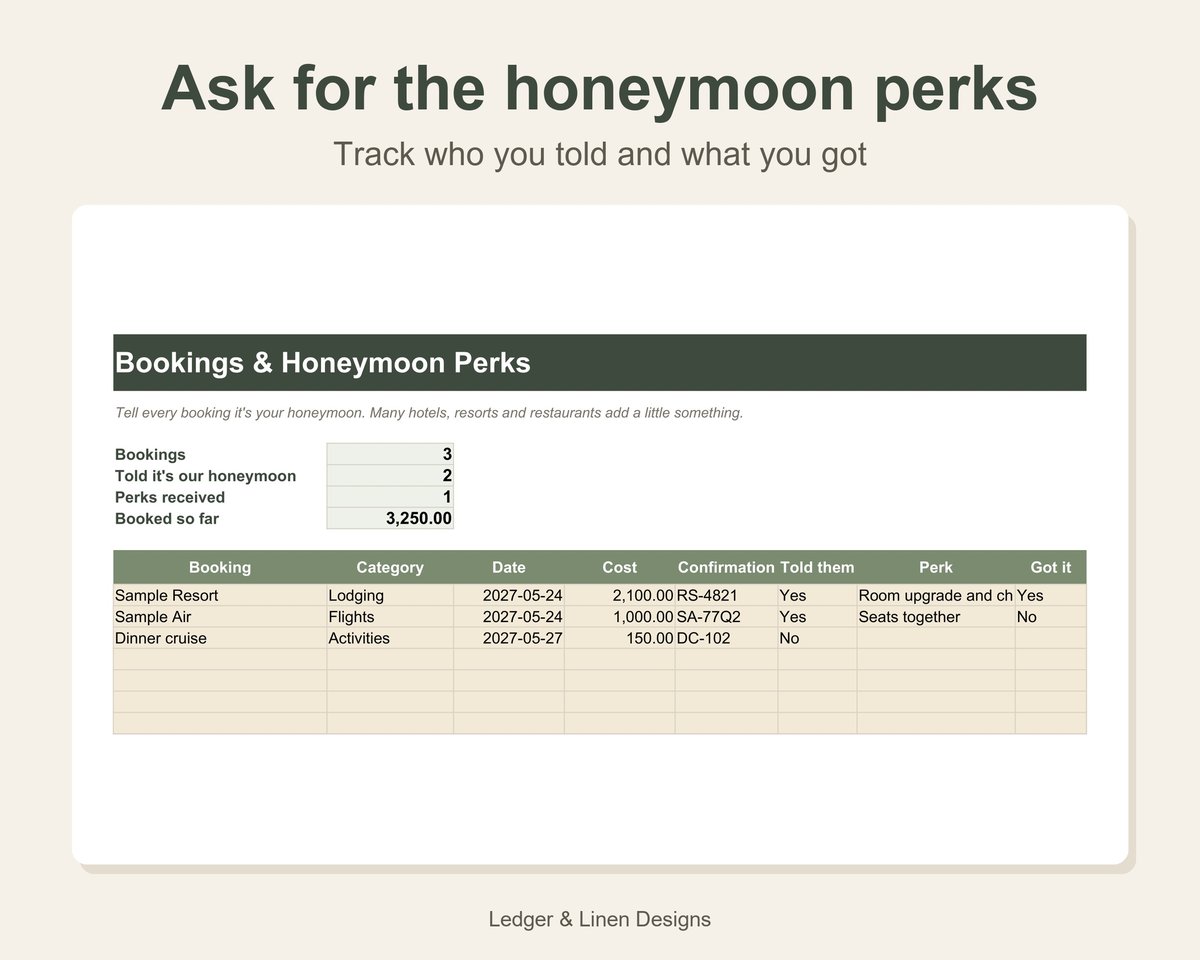Select the 'Sample Air' booking cell
This screenshot has height=960, width=1200.
(x=220, y=617)
